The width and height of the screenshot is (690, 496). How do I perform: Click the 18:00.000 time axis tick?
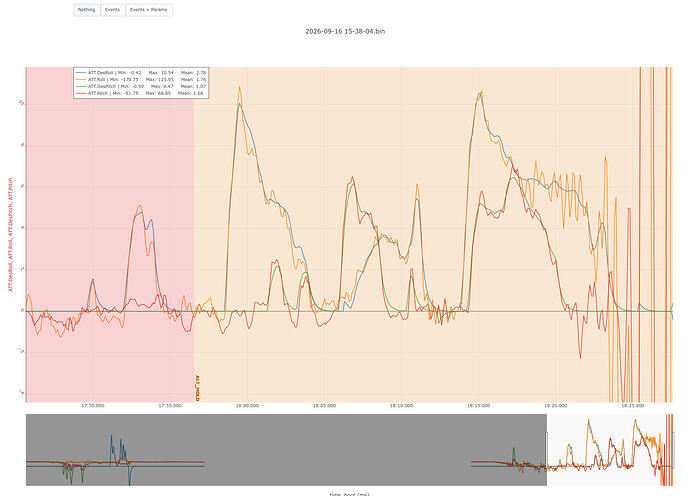click(247, 406)
